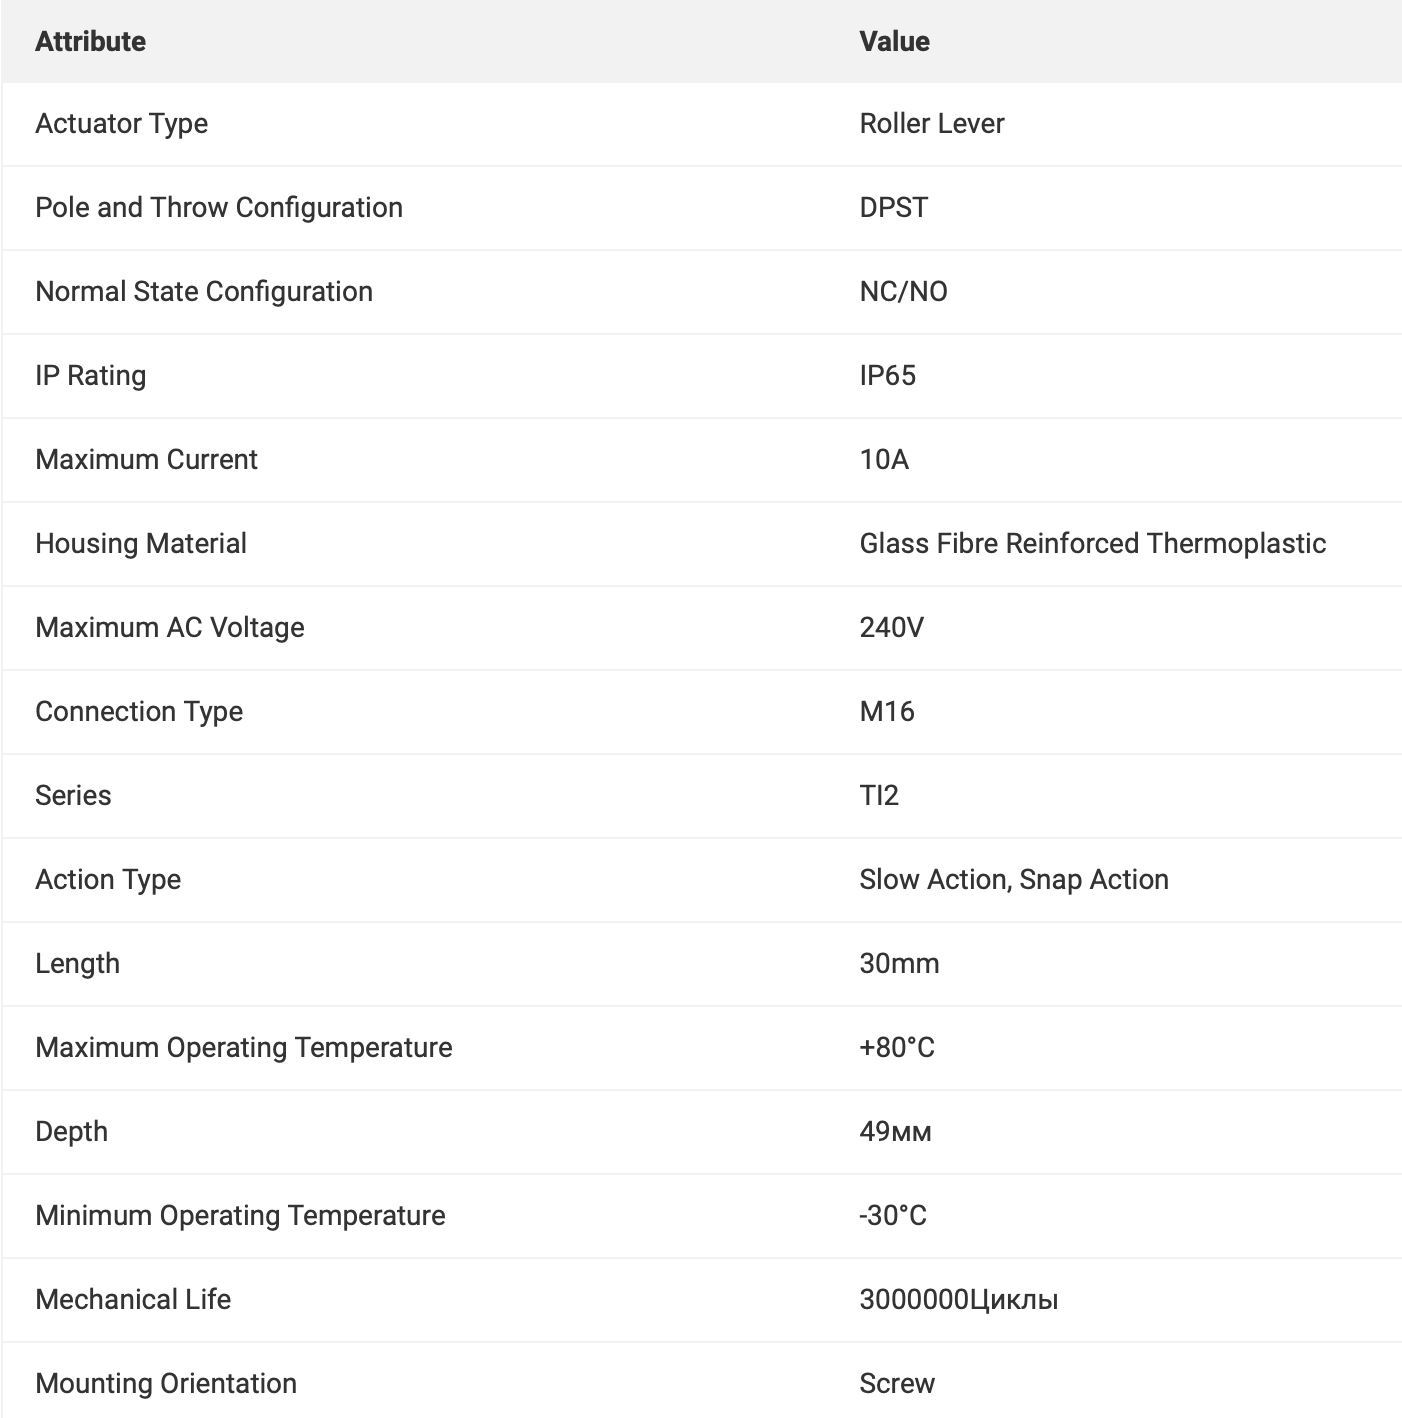Click Pole and Throw Configuration label

point(218,208)
